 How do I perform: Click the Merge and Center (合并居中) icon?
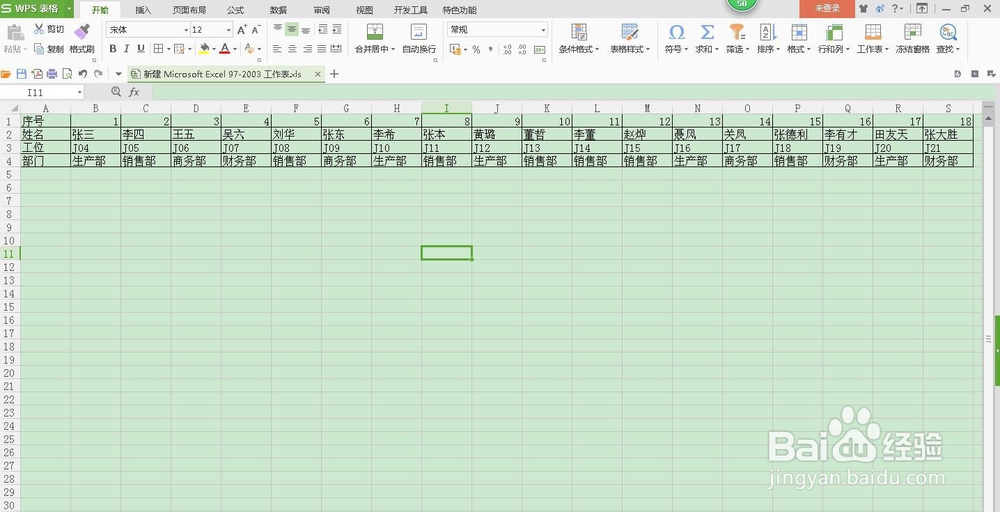click(x=375, y=32)
